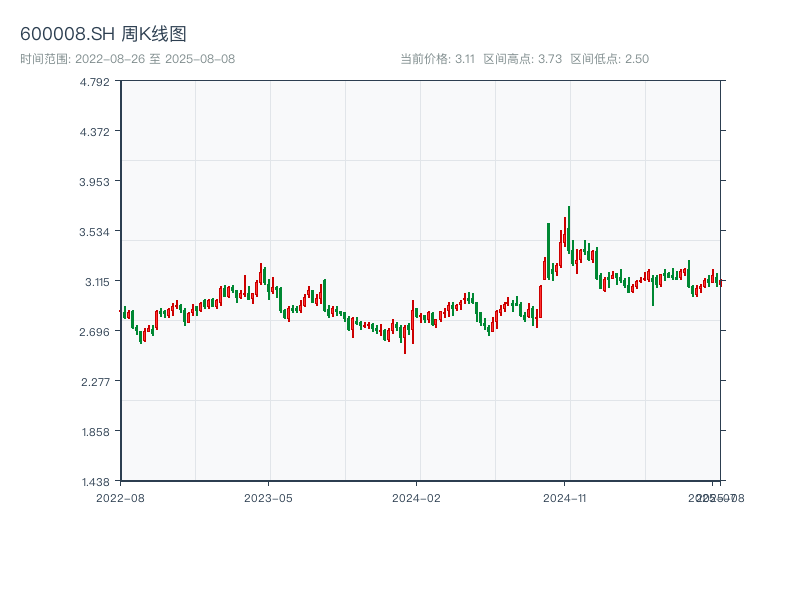Select the 2.696 y-axis label

[x=96, y=332]
